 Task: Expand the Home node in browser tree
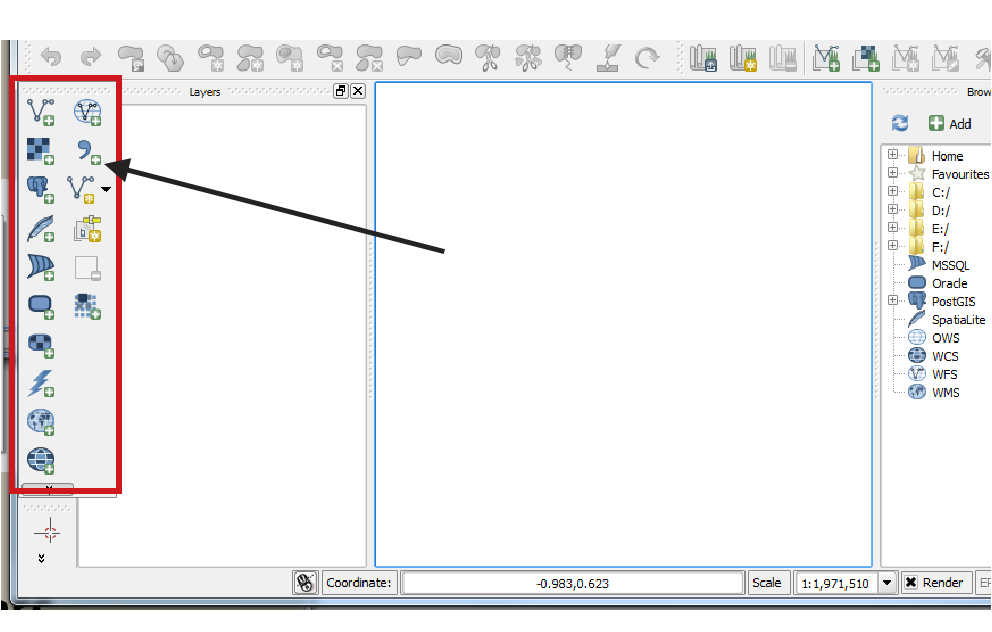(x=892, y=156)
